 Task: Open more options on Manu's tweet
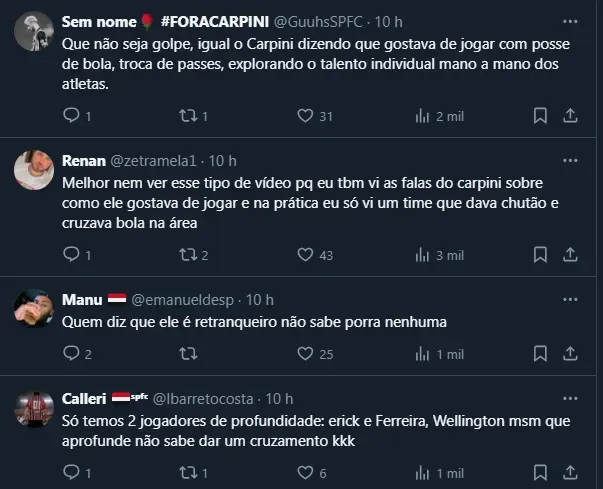pyautogui.click(x=569, y=299)
